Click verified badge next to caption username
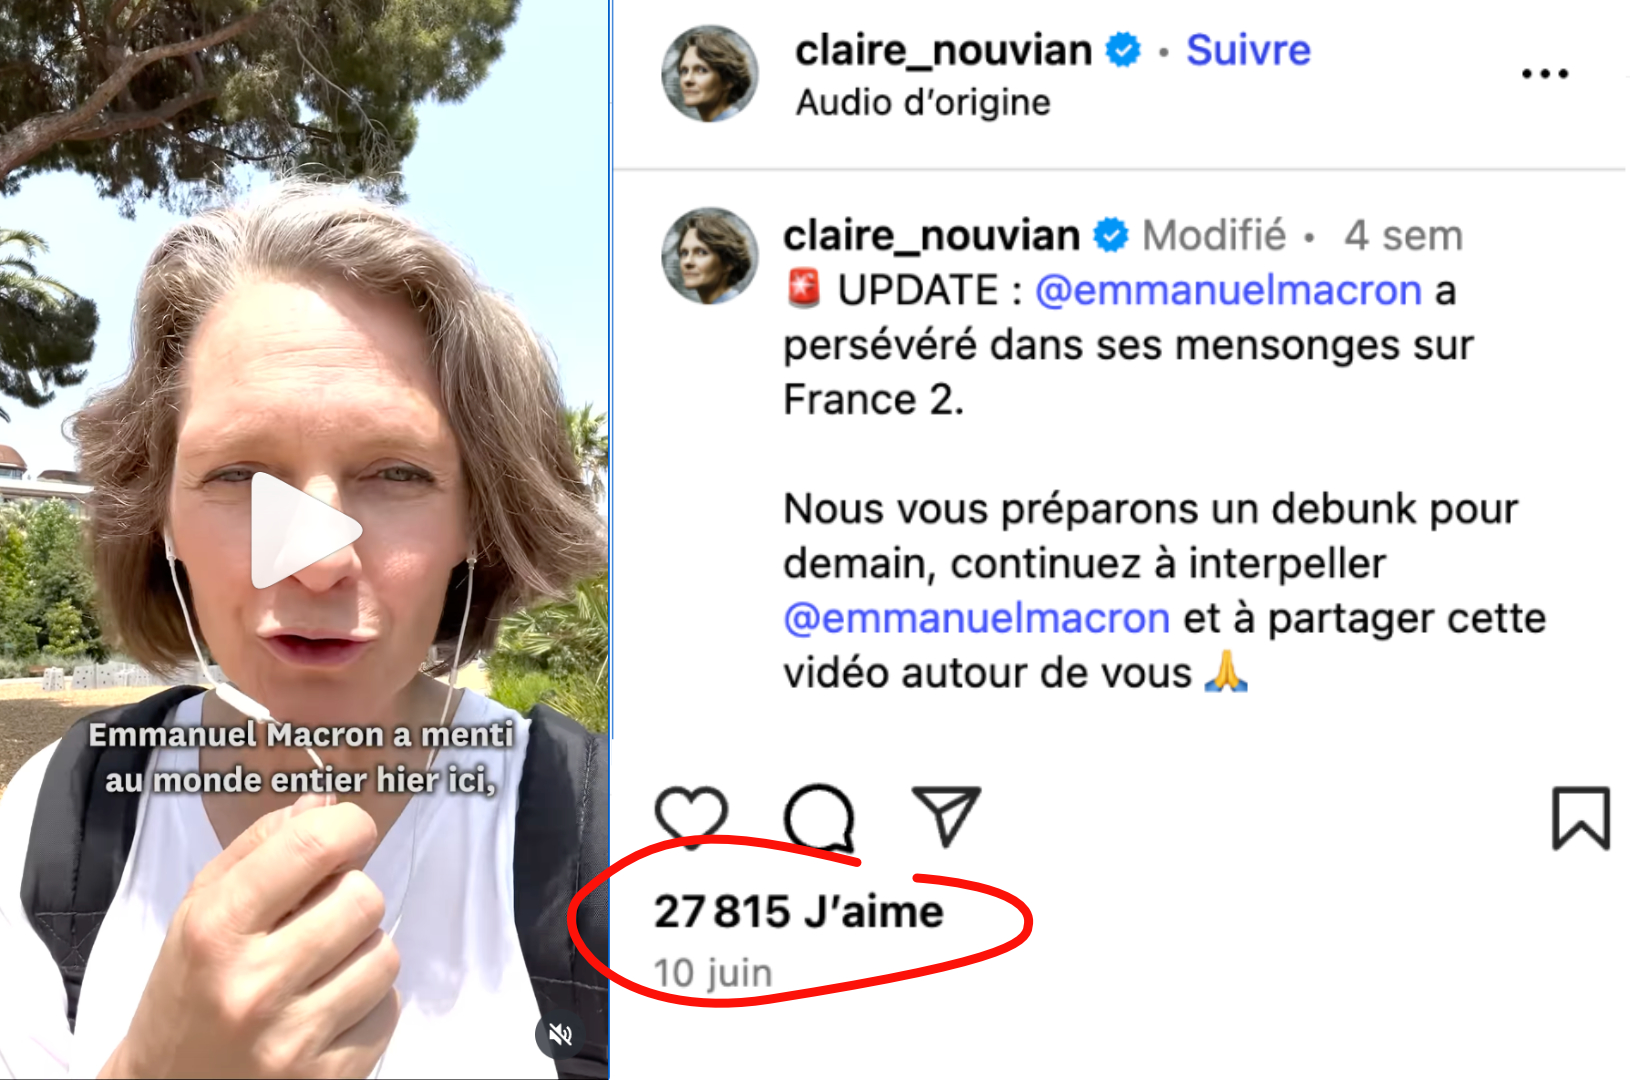This screenshot has height=1080, width=1630. [x=1110, y=235]
